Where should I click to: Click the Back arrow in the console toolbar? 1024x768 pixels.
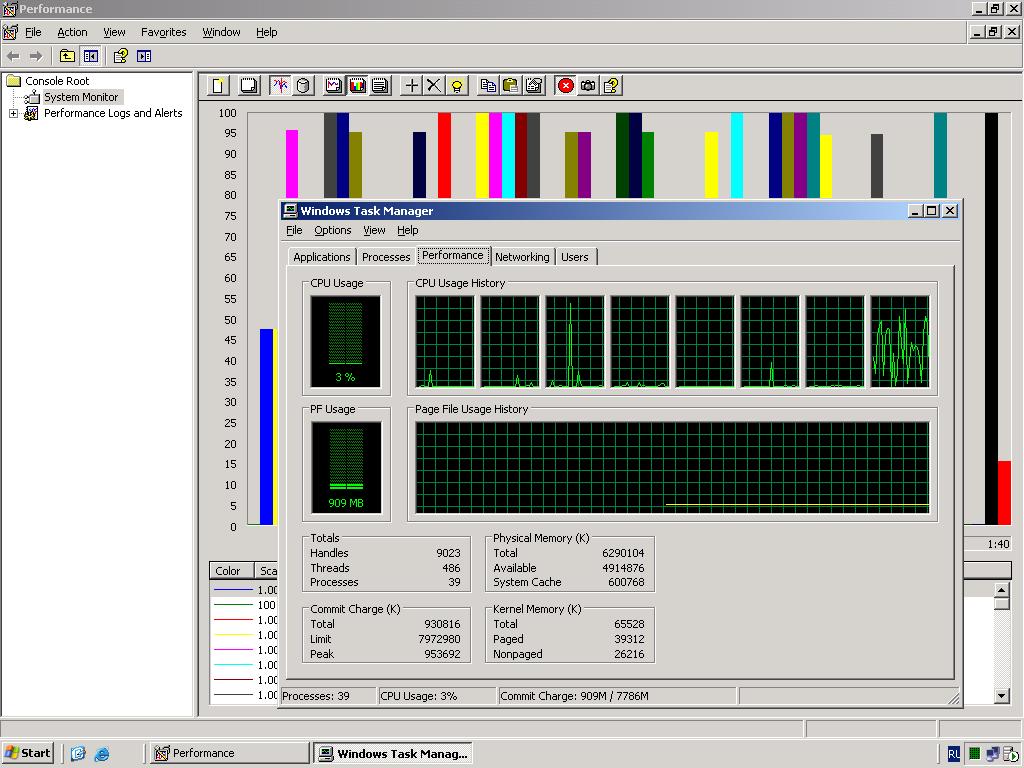click(x=13, y=56)
